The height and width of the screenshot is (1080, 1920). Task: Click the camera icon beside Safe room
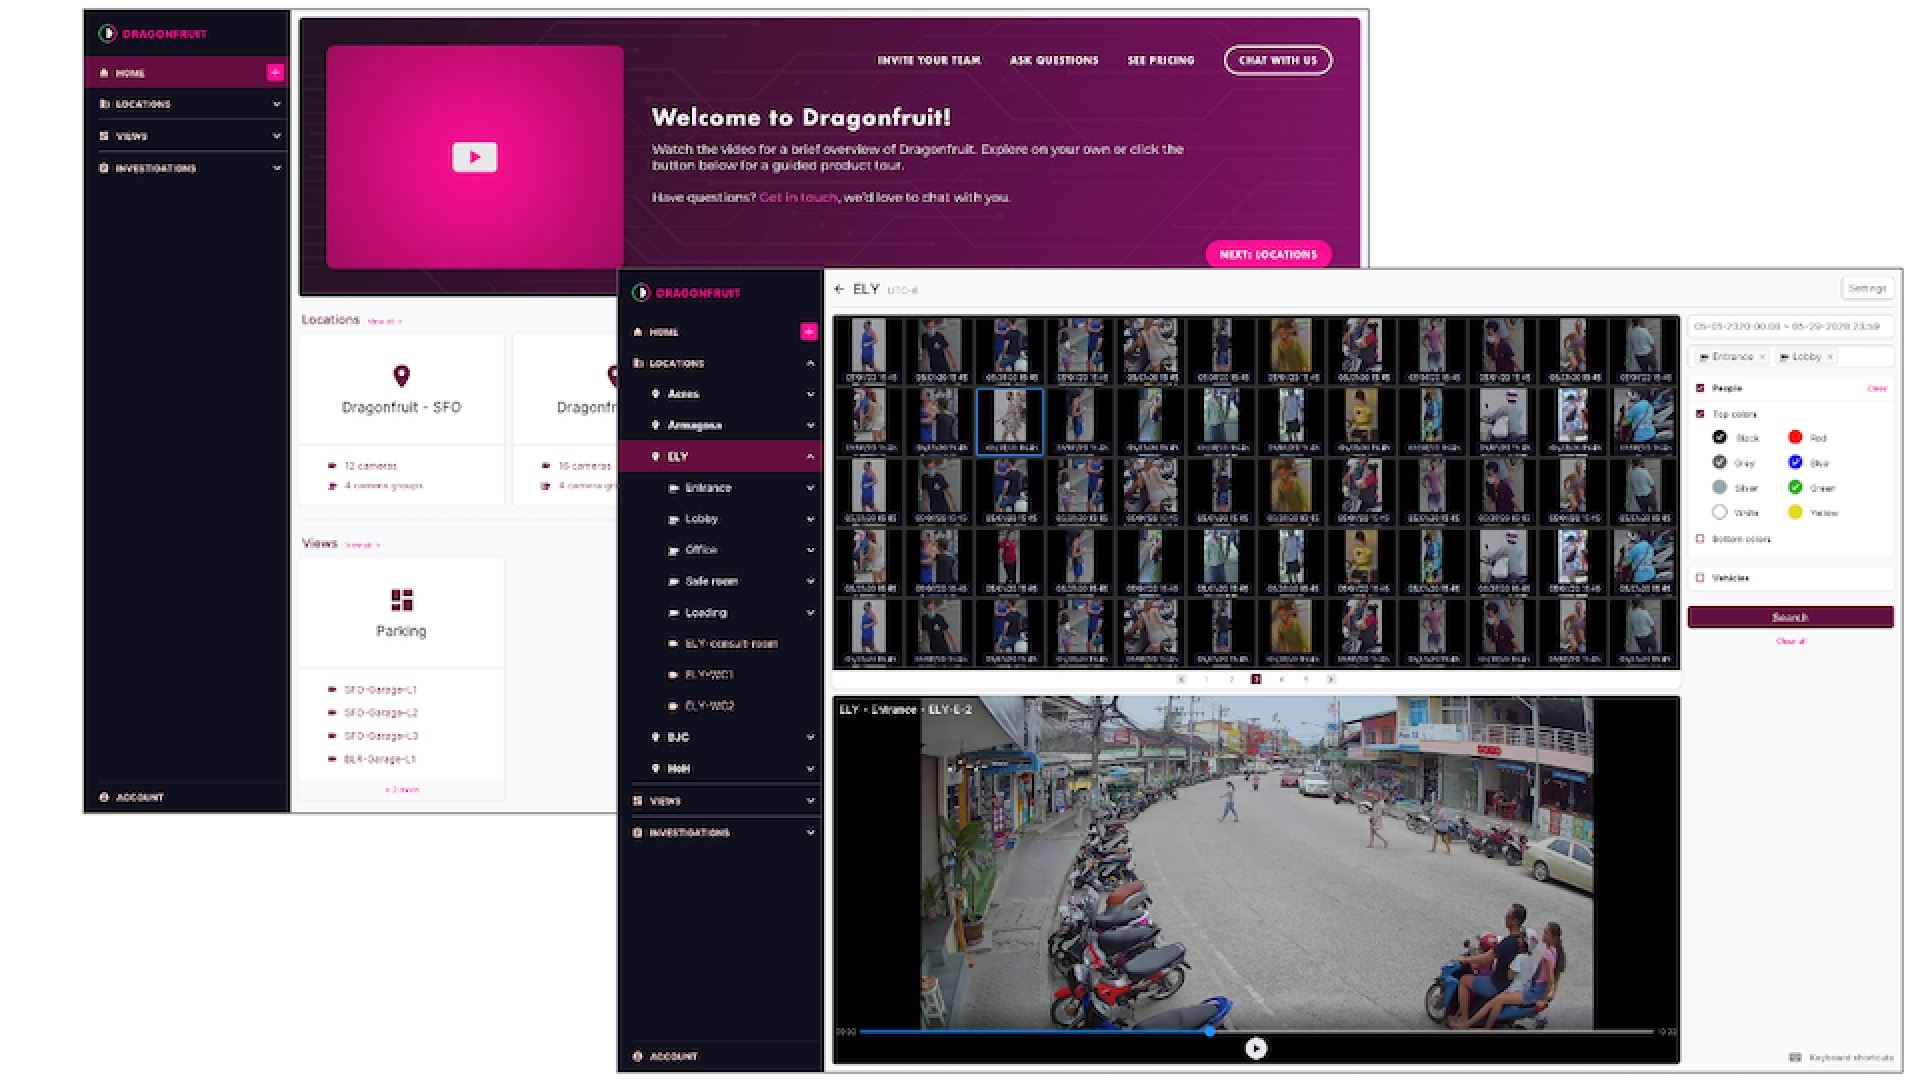tap(674, 581)
